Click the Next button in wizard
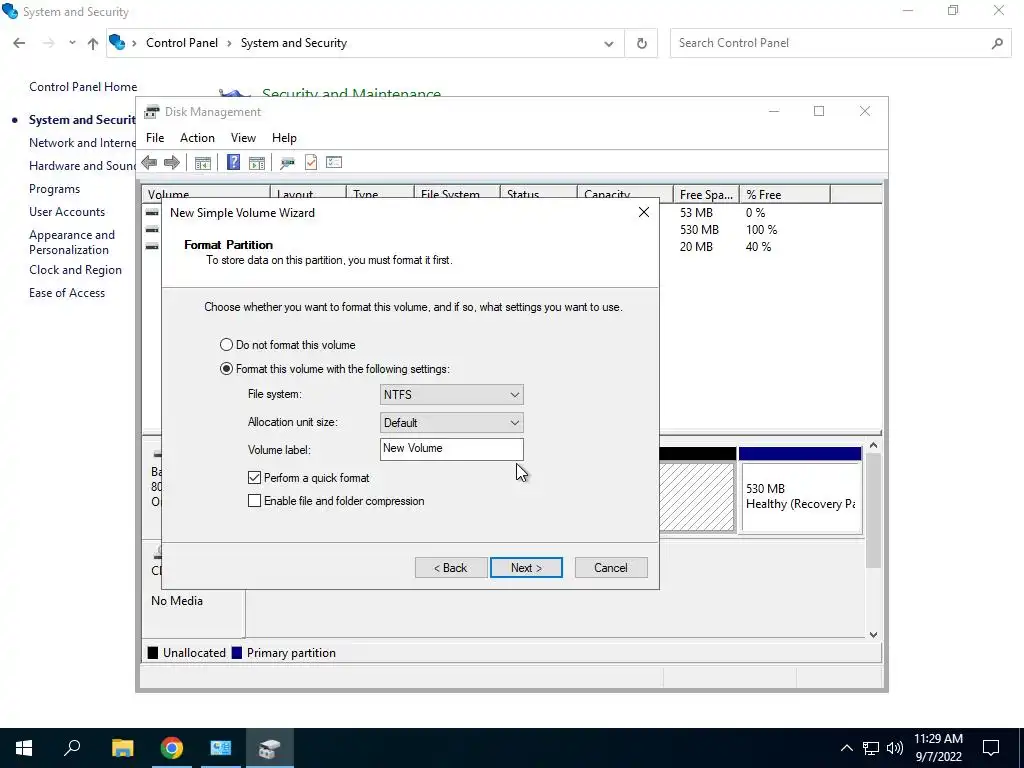 pyautogui.click(x=526, y=568)
